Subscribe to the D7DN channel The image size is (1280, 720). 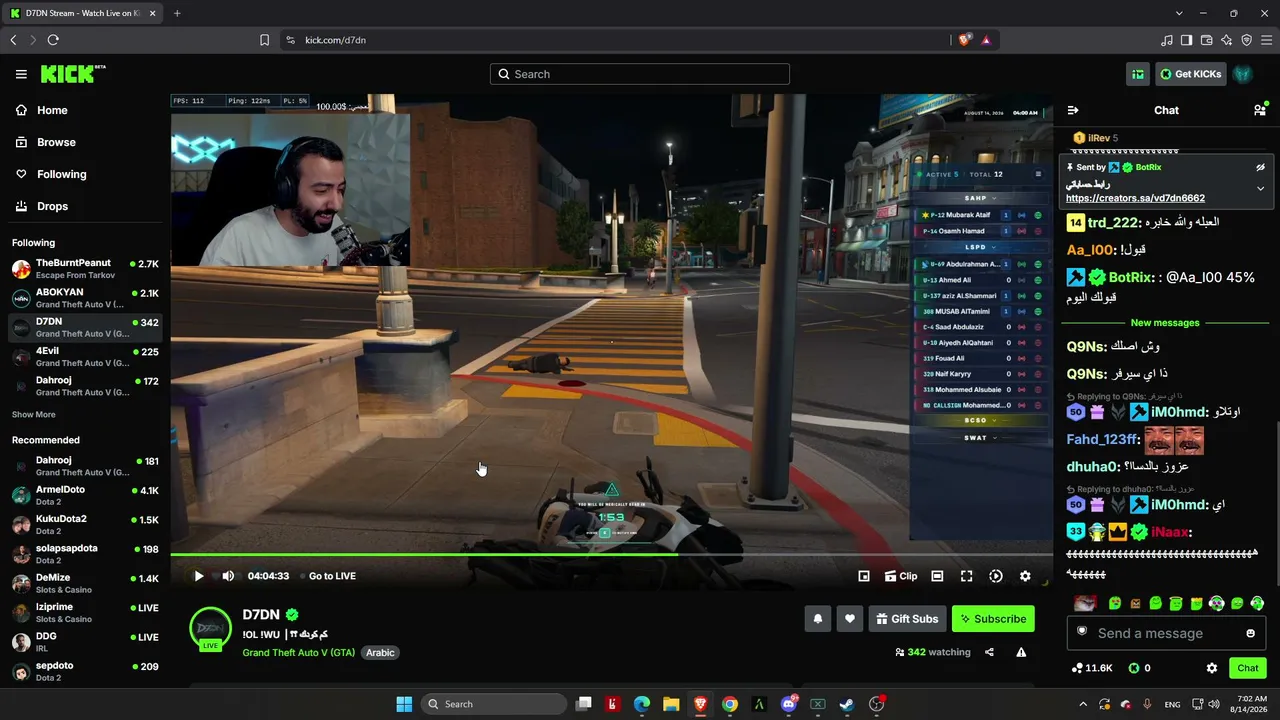pos(993,619)
